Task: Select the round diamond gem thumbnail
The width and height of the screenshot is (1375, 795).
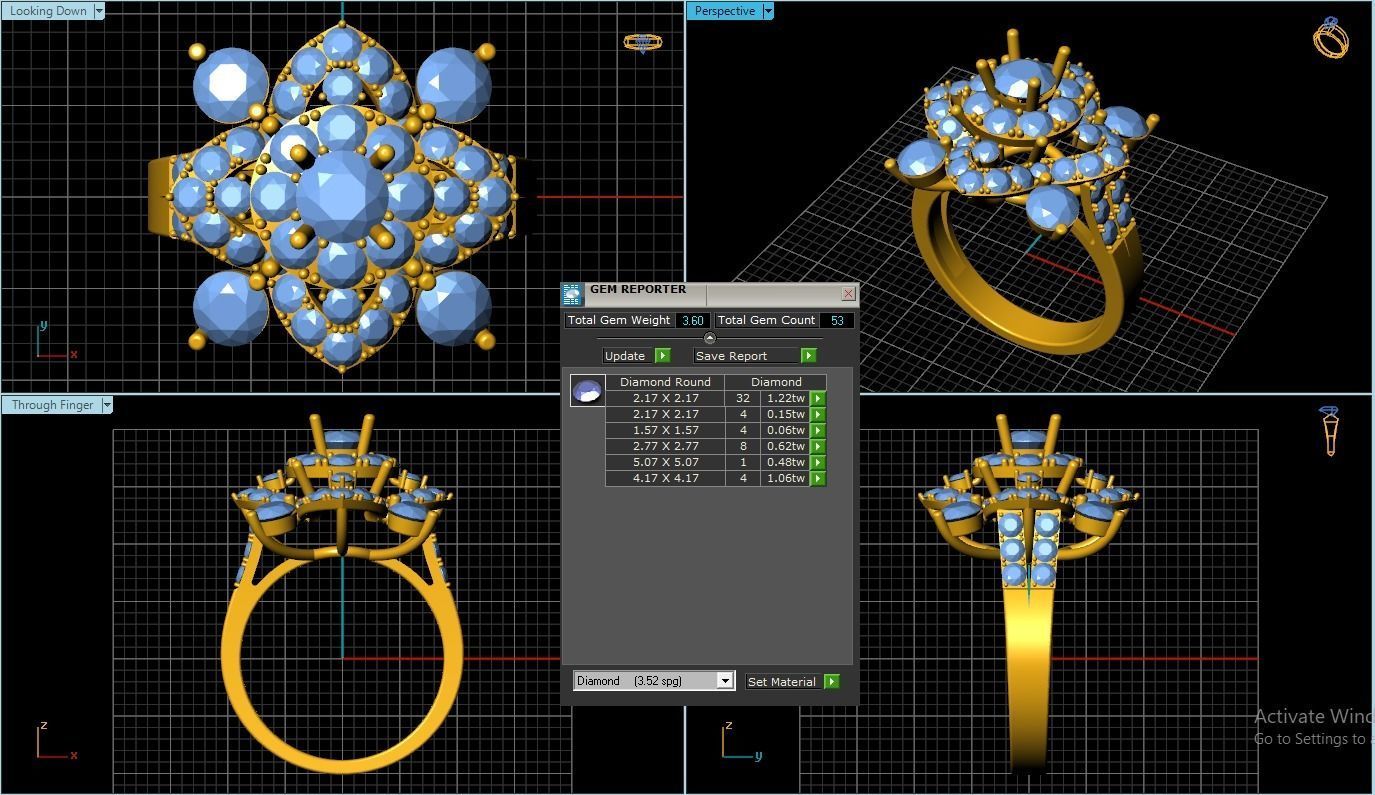Action: (587, 390)
